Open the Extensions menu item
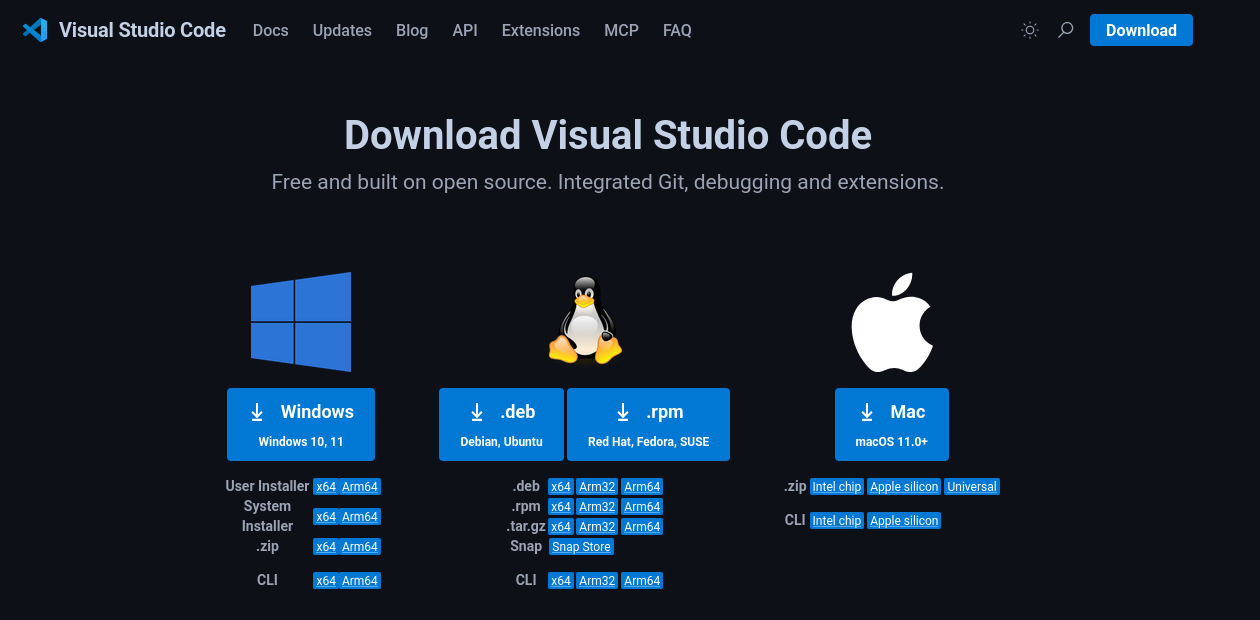 pyautogui.click(x=540, y=30)
